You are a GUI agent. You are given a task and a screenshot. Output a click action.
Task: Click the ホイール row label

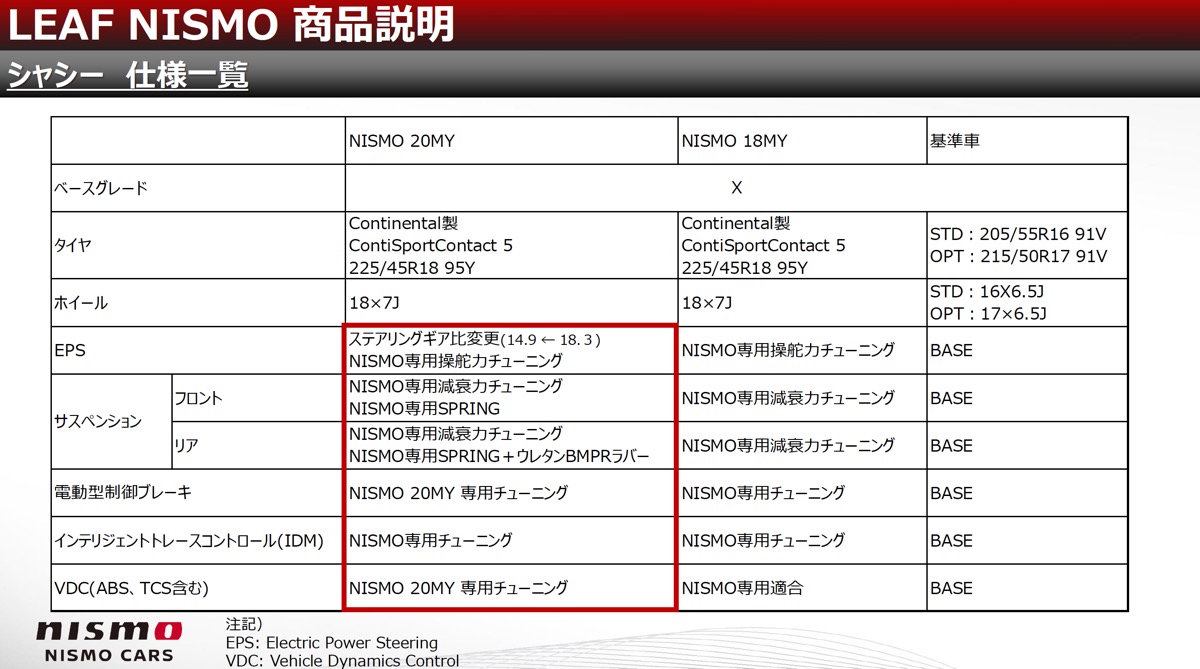(x=80, y=303)
